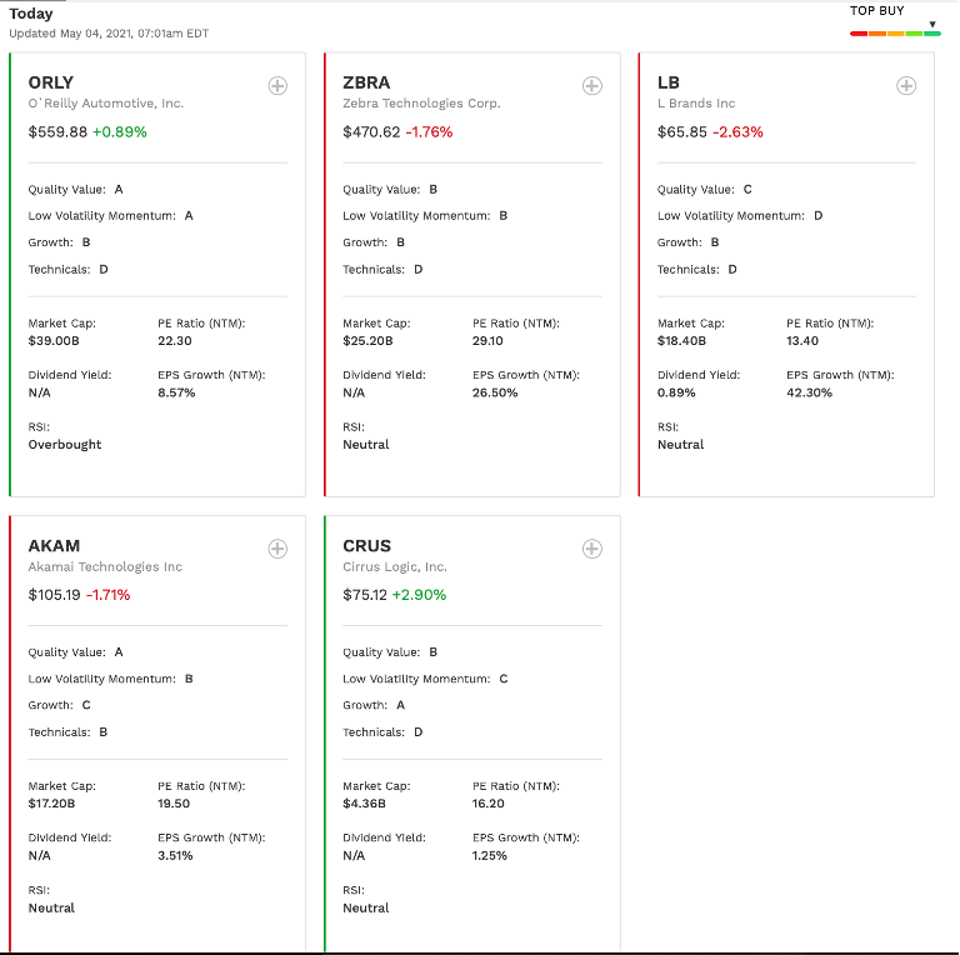Click LB dividend yield 0.89%
960x955 pixels.
(x=677, y=393)
